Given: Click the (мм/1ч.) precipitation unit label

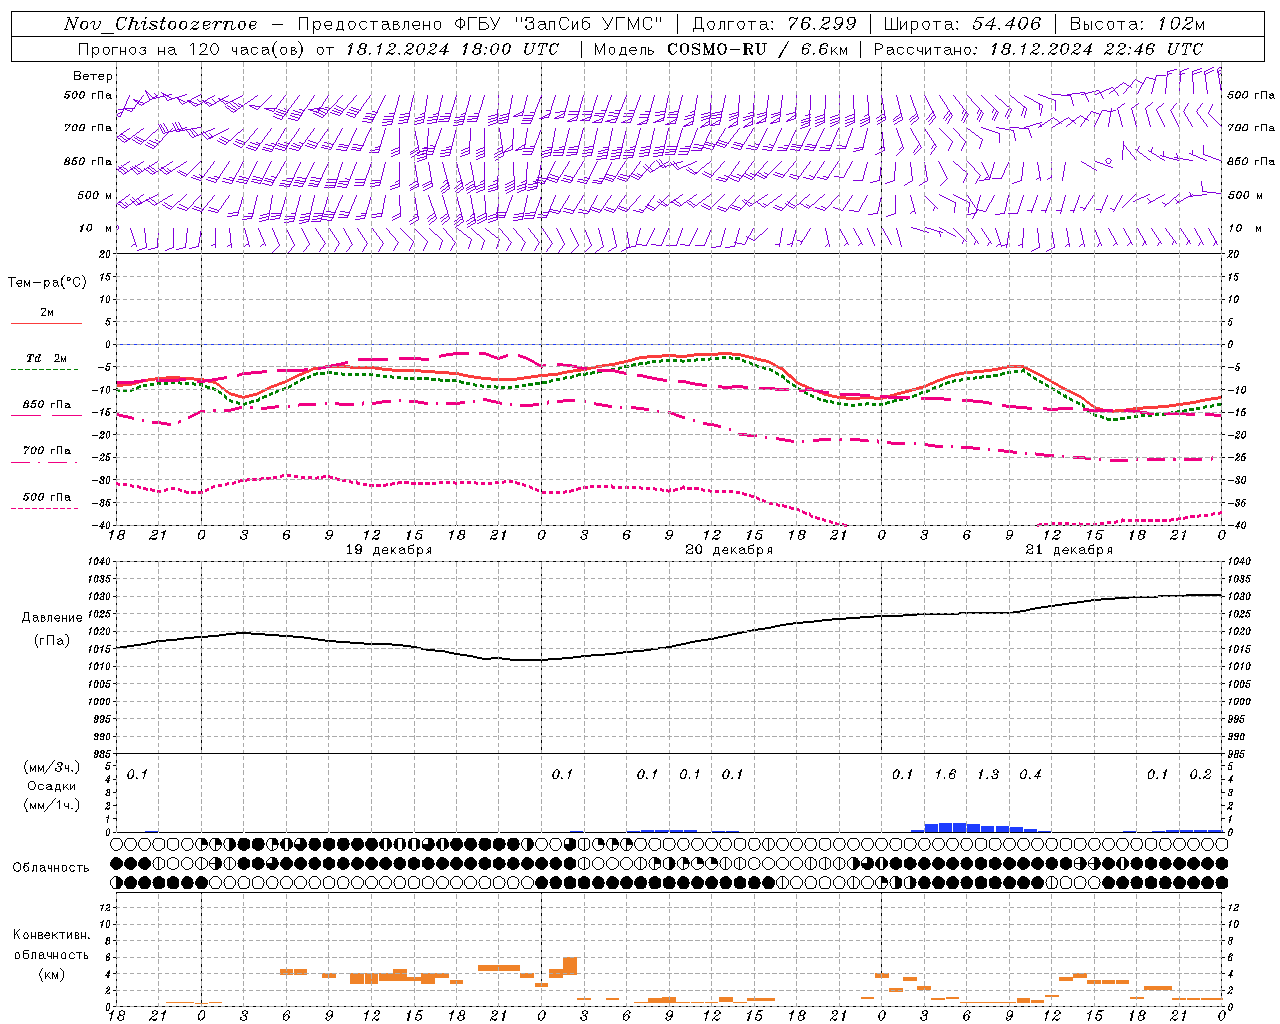Looking at the screenshot, I should click(51, 804).
